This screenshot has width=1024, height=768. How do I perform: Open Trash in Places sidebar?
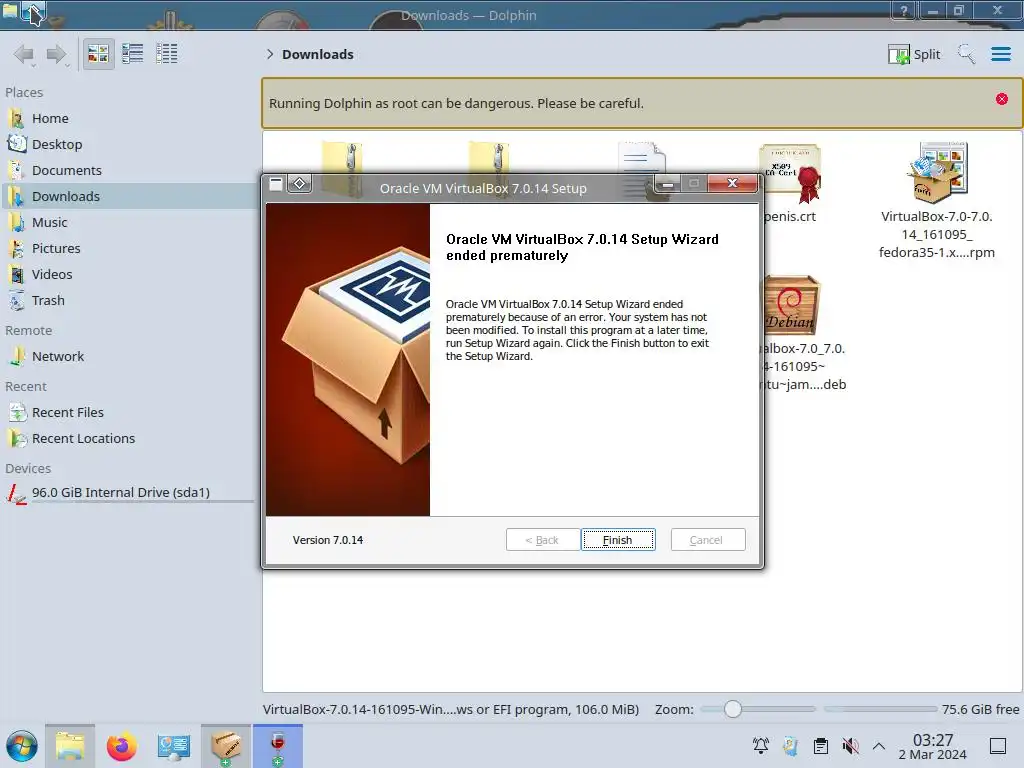point(127,300)
